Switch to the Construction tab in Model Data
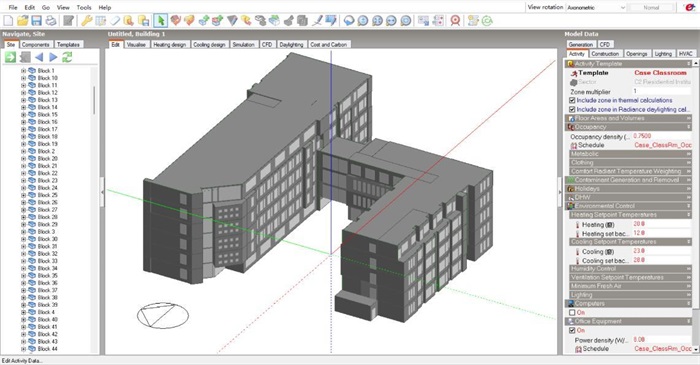Screen dimensions: 700x365 coord(605,54)
